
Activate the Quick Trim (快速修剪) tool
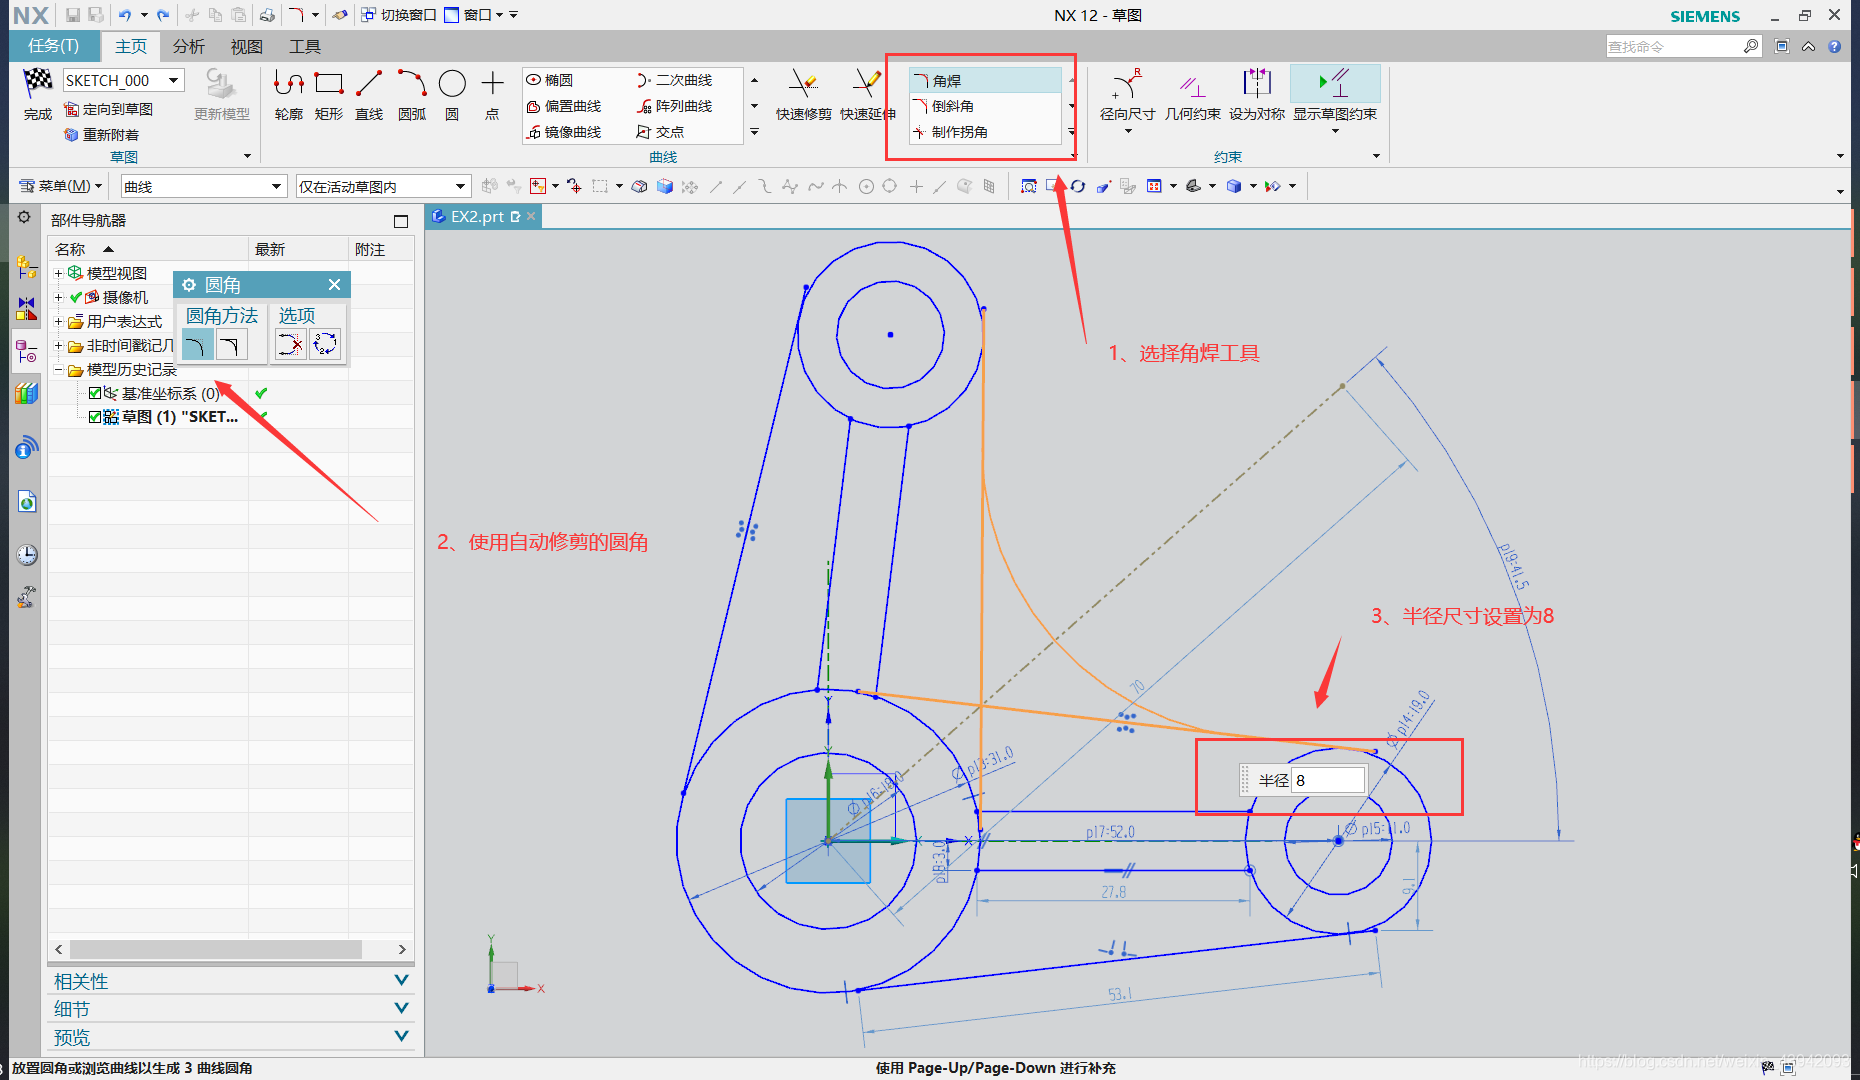pyautogui.click(x=804, y=94)
